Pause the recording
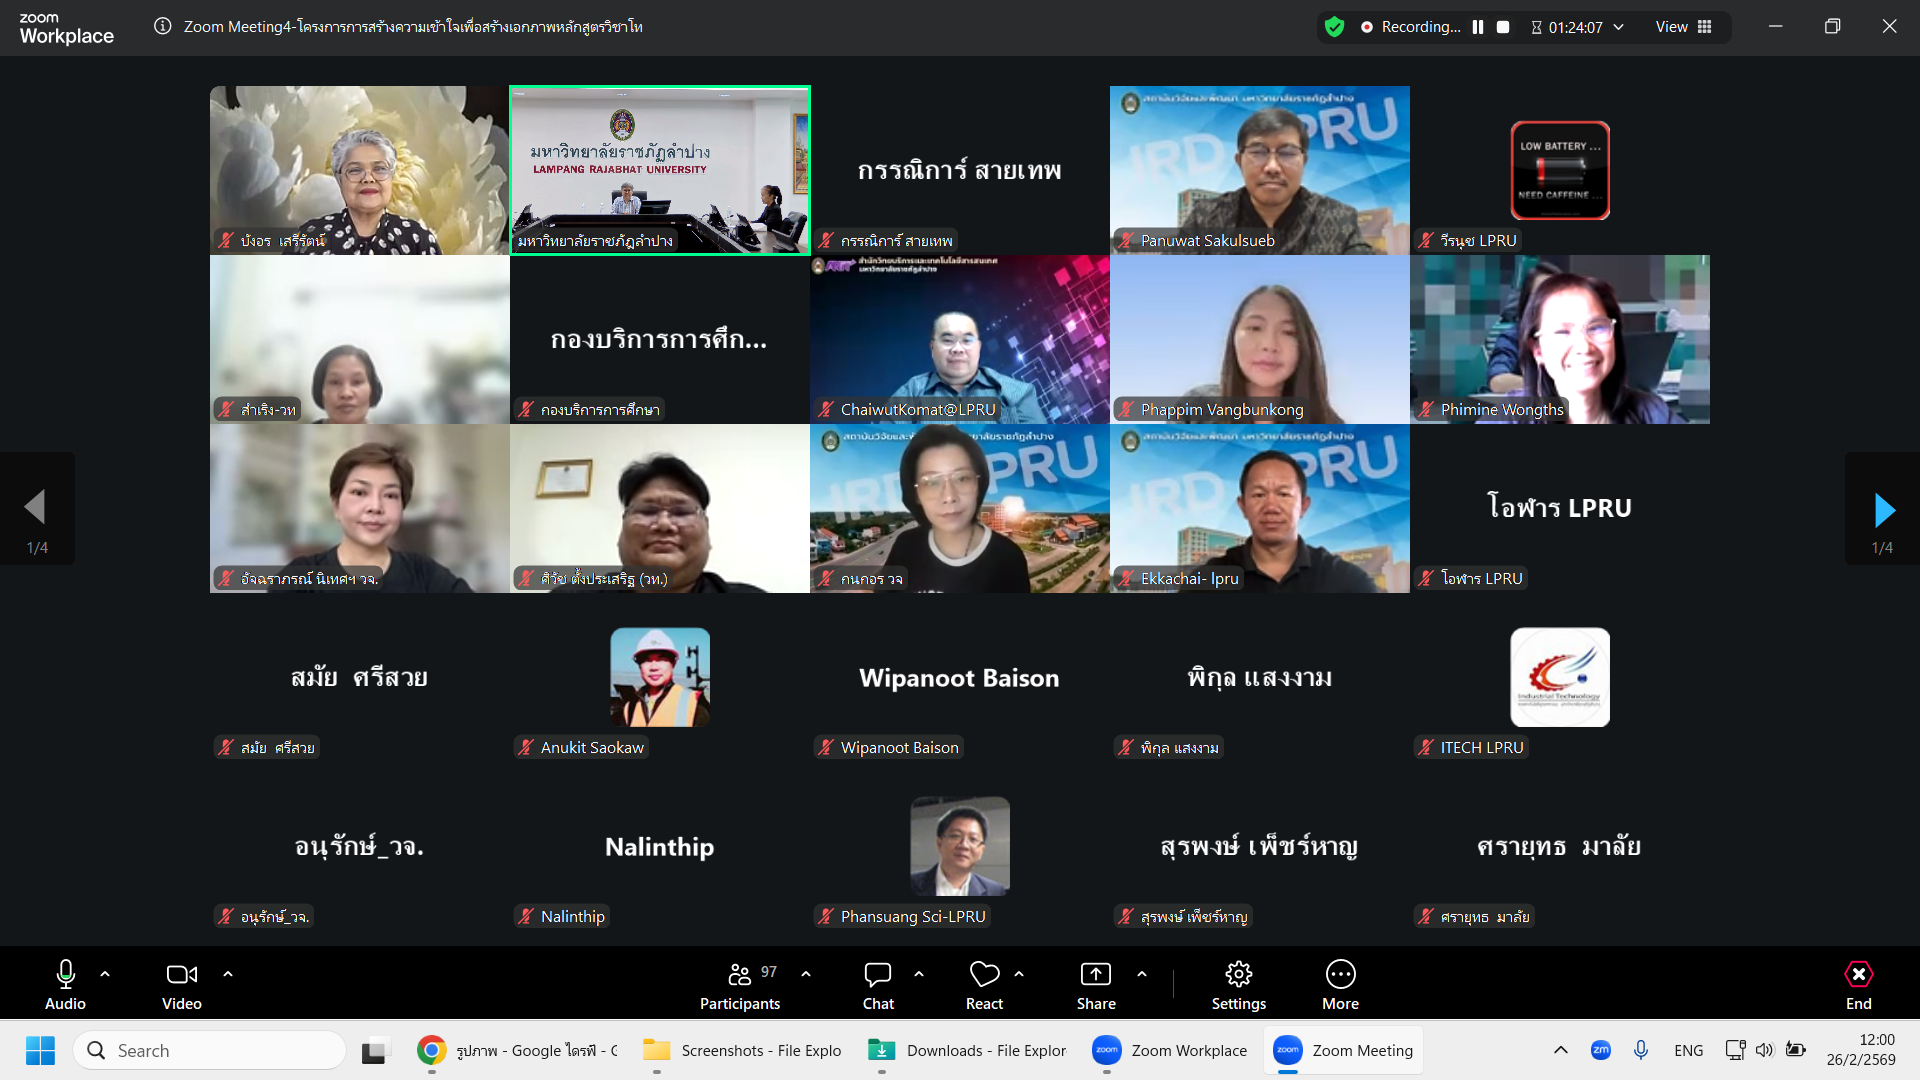 click(1478, 27)
